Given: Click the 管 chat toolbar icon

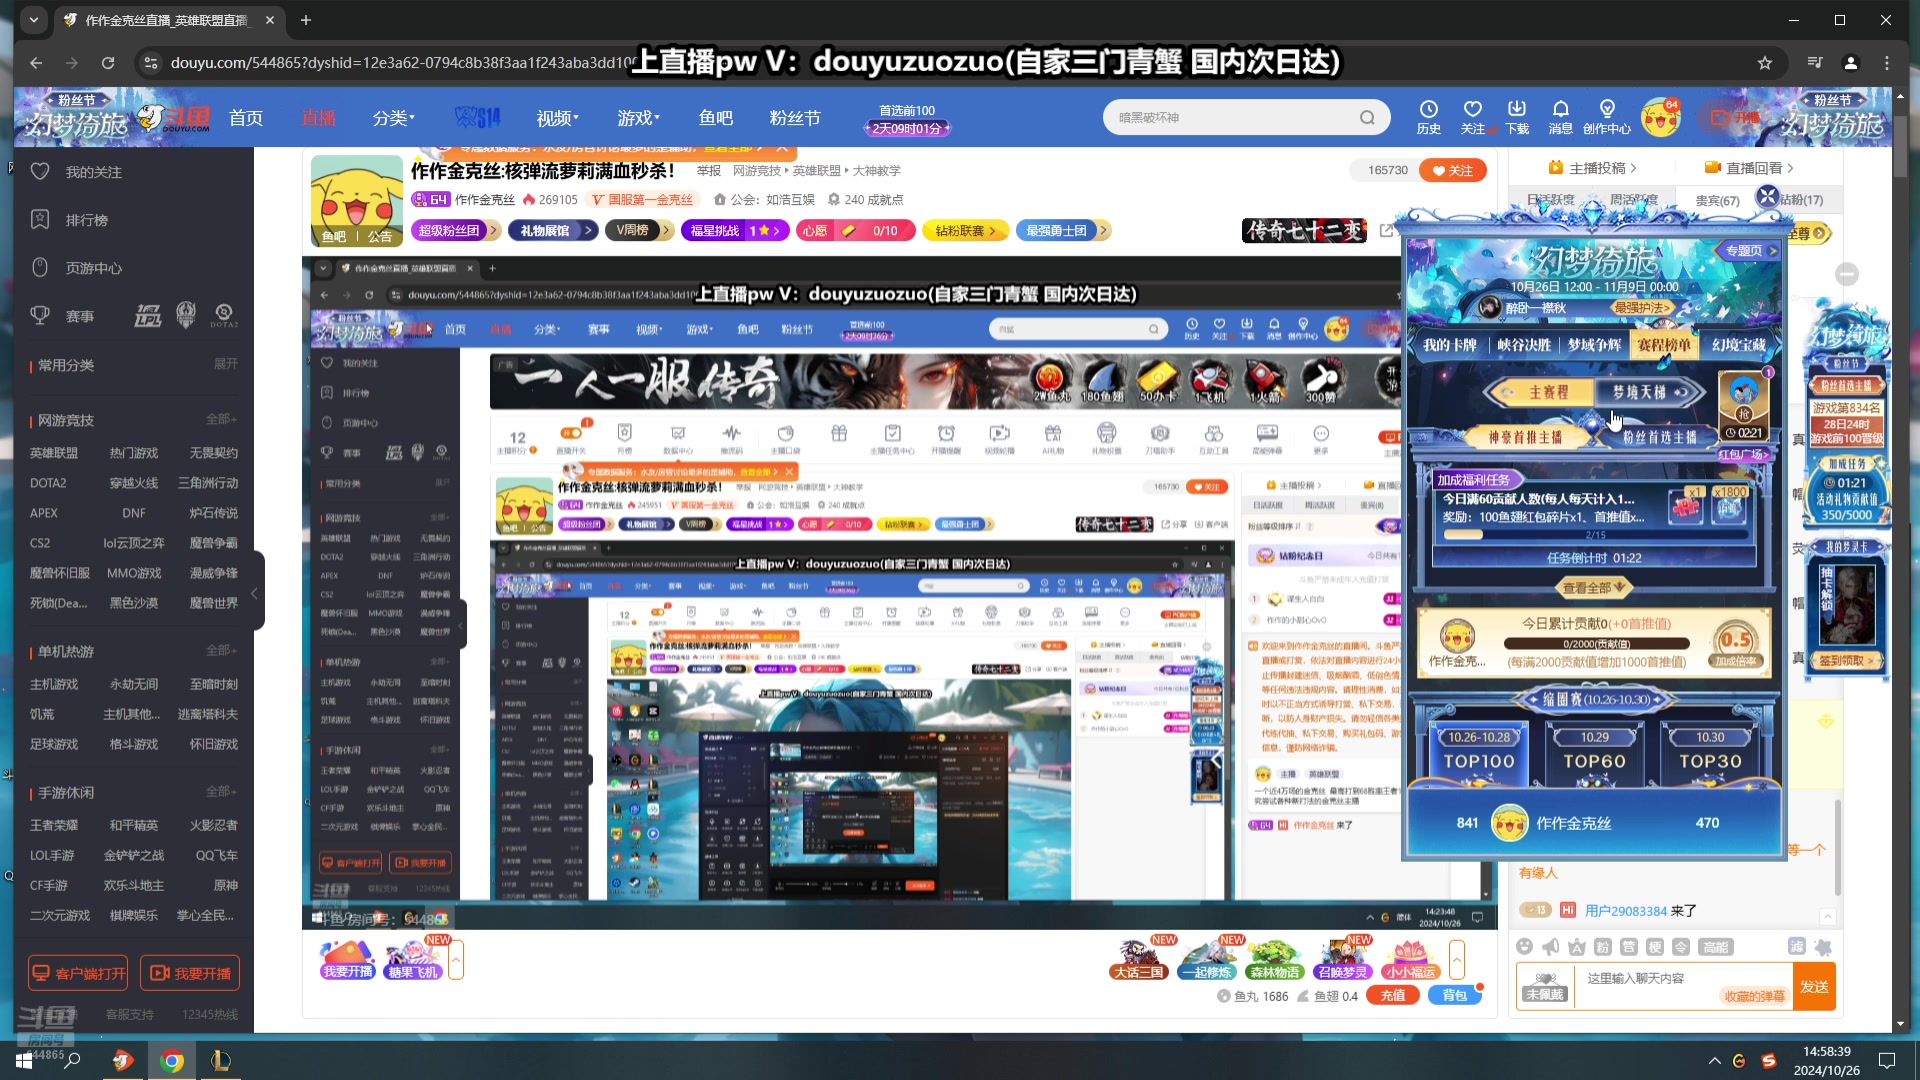Looking at the screenshot, I should pos(1628,946).
